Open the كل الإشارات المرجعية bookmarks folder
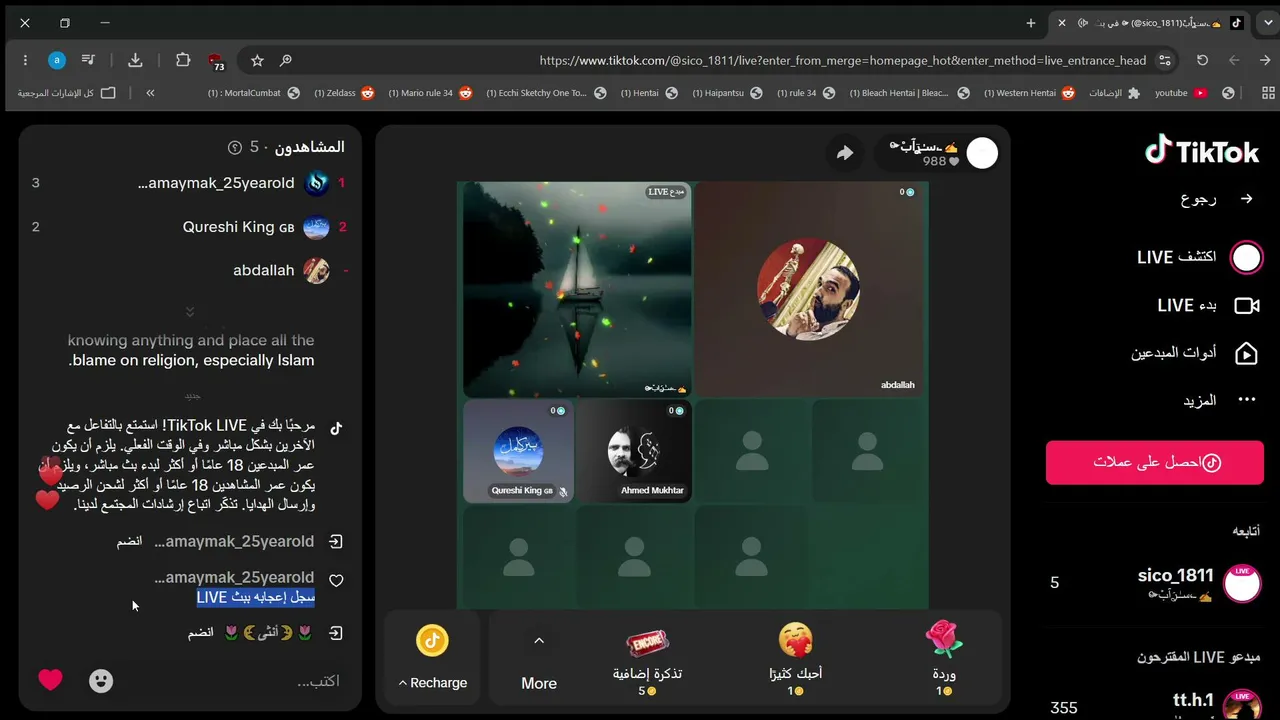This screenshot has width=1280, height=720. coord(67,93)
